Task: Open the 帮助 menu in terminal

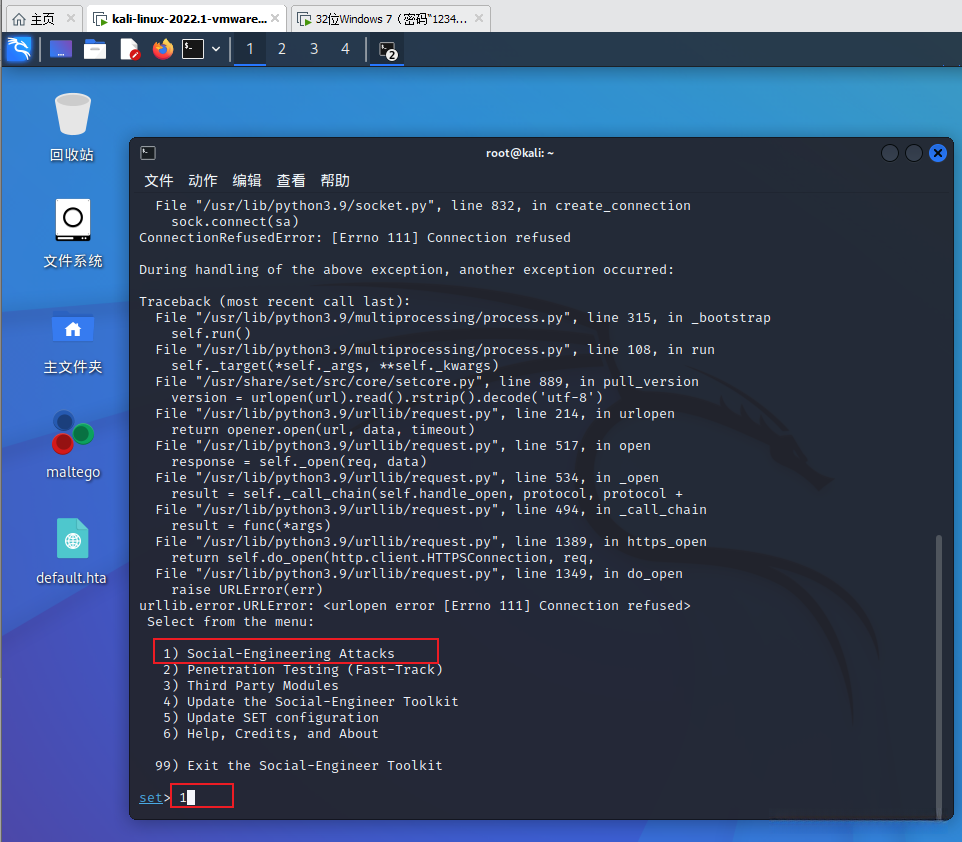Action: 335,180
